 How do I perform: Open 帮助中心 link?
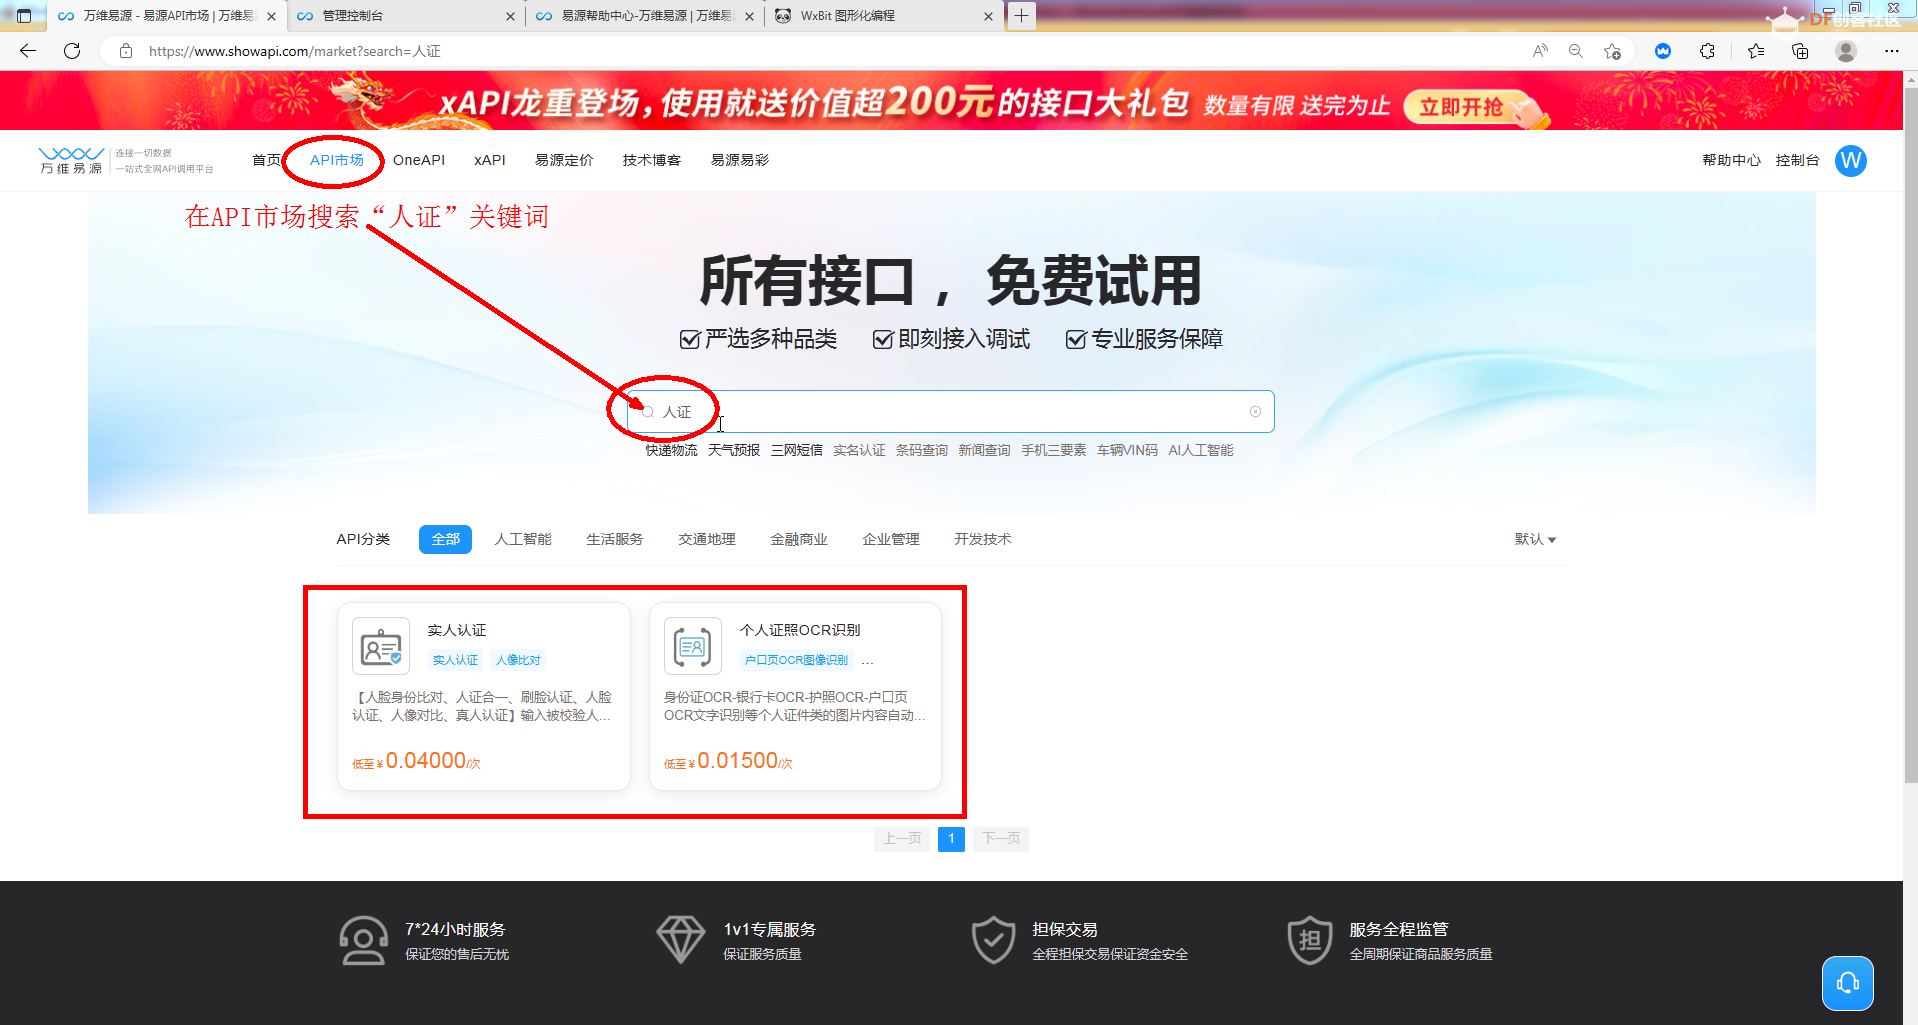click(x=1731, y=160)
